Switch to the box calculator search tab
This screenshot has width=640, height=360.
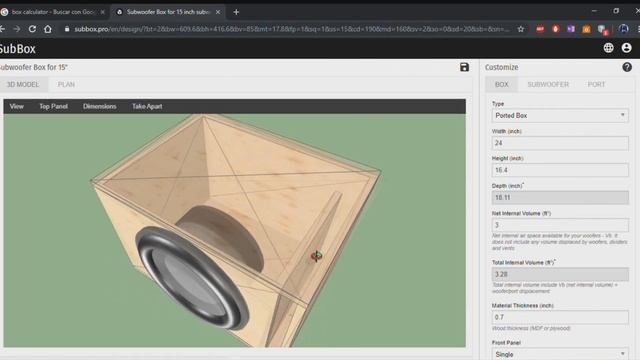(x=53, y=12)
